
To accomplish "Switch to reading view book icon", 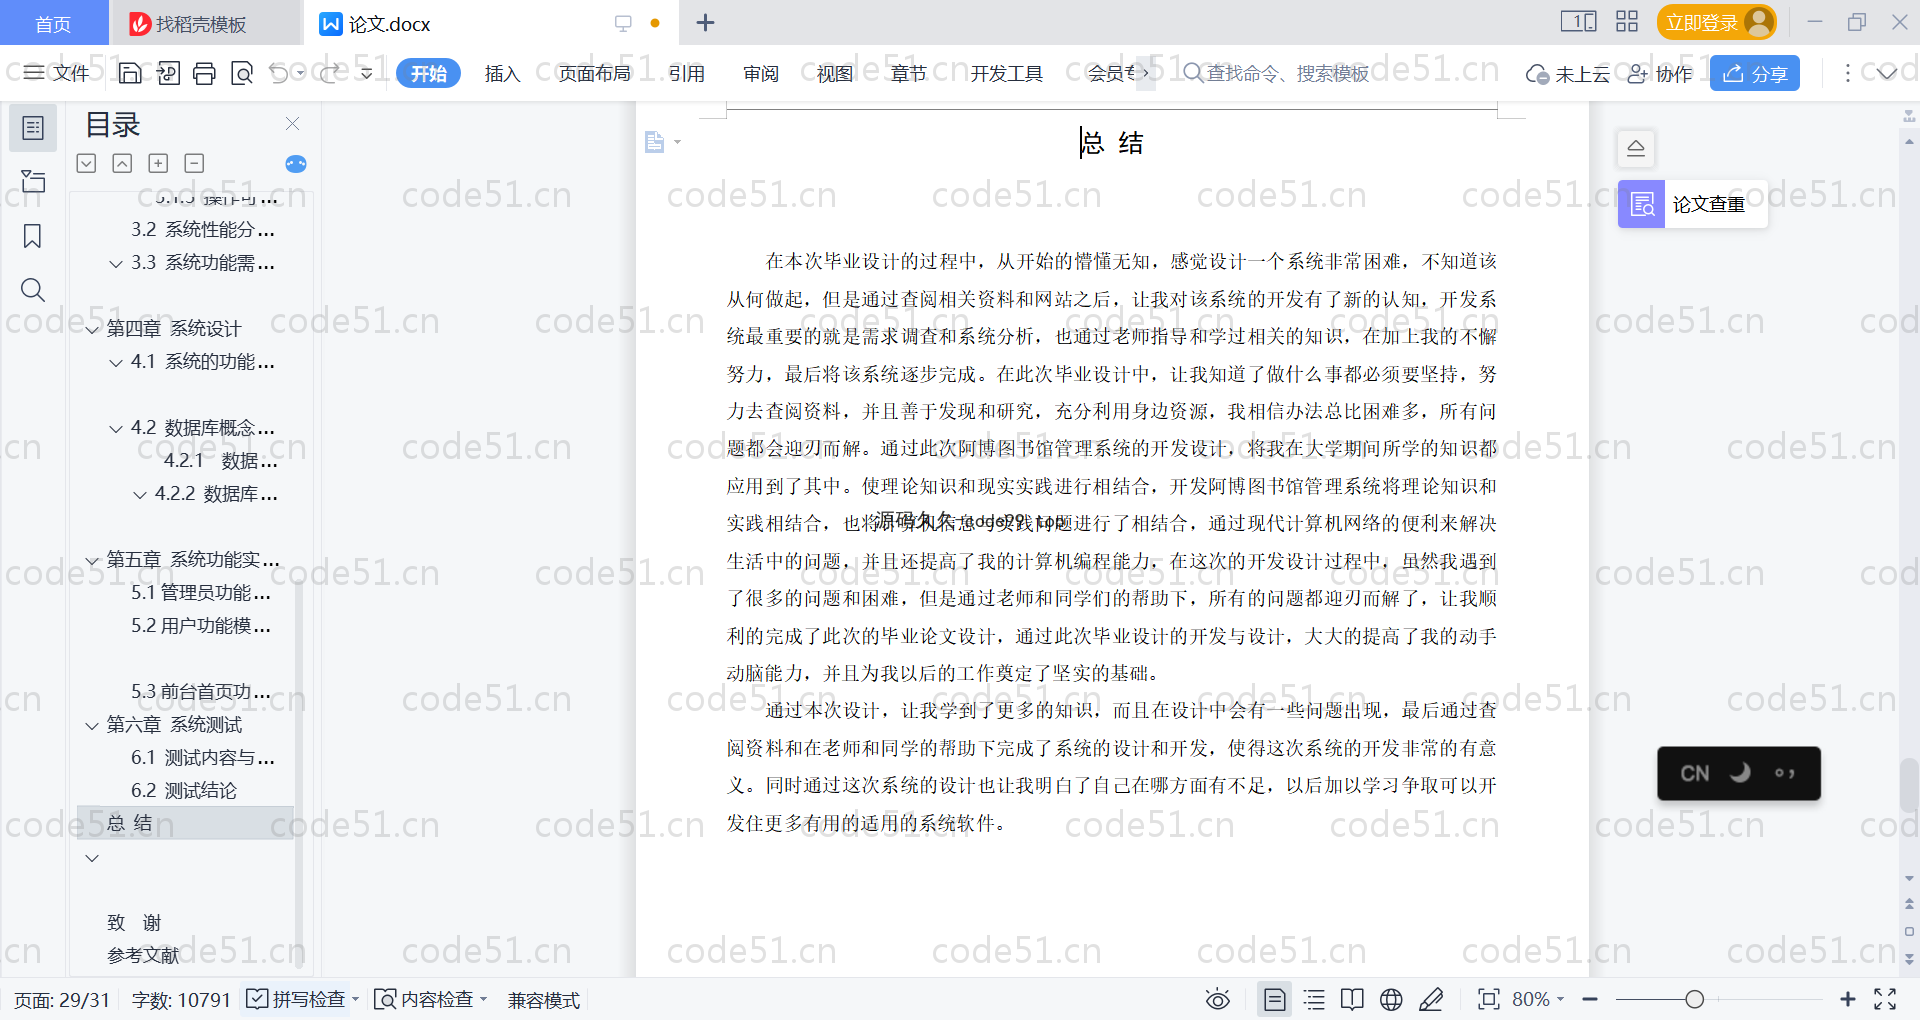I will [1352, 999].
